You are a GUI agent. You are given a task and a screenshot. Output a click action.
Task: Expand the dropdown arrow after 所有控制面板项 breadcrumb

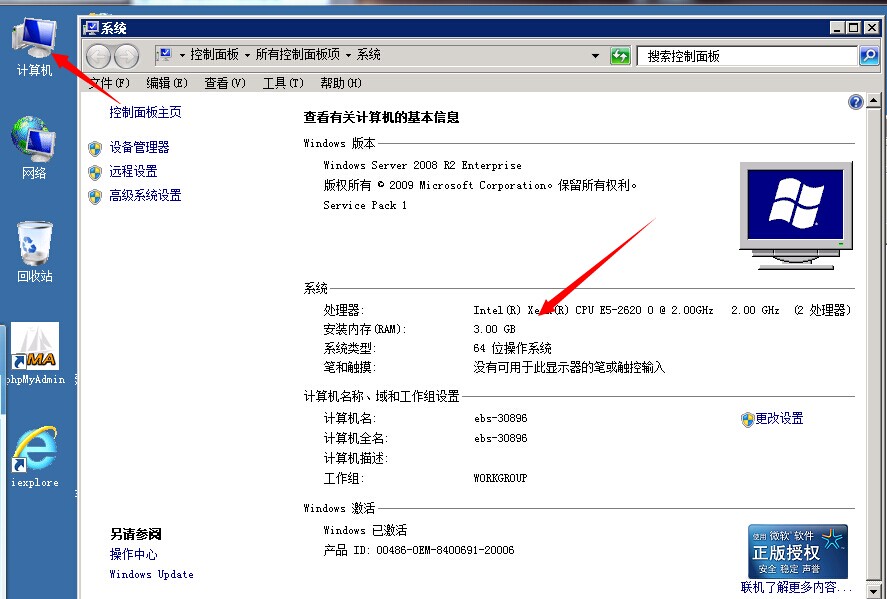pyautogui.click(x=348, y=55)
